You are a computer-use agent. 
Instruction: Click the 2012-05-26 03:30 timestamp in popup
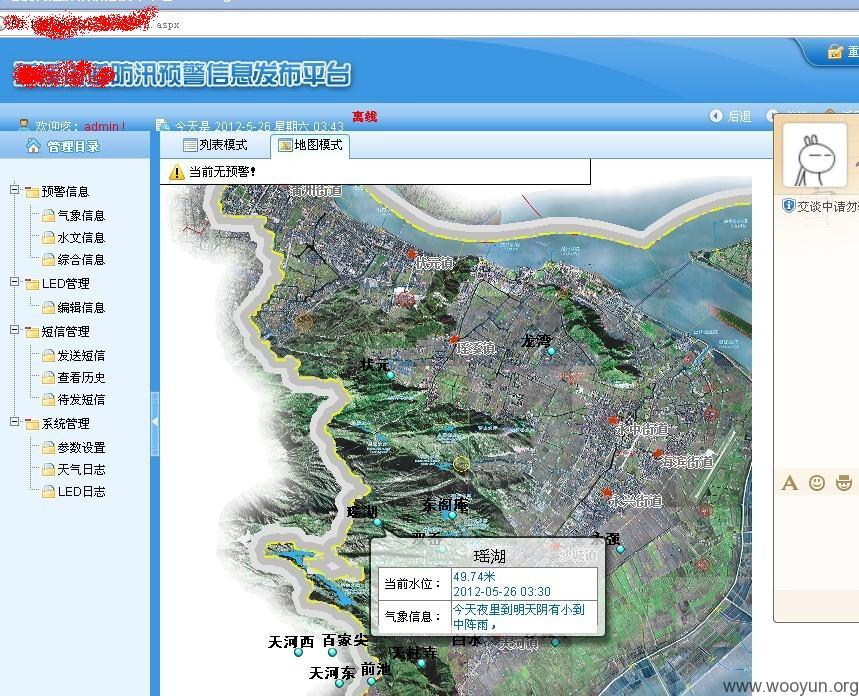[x=502, y=592]
